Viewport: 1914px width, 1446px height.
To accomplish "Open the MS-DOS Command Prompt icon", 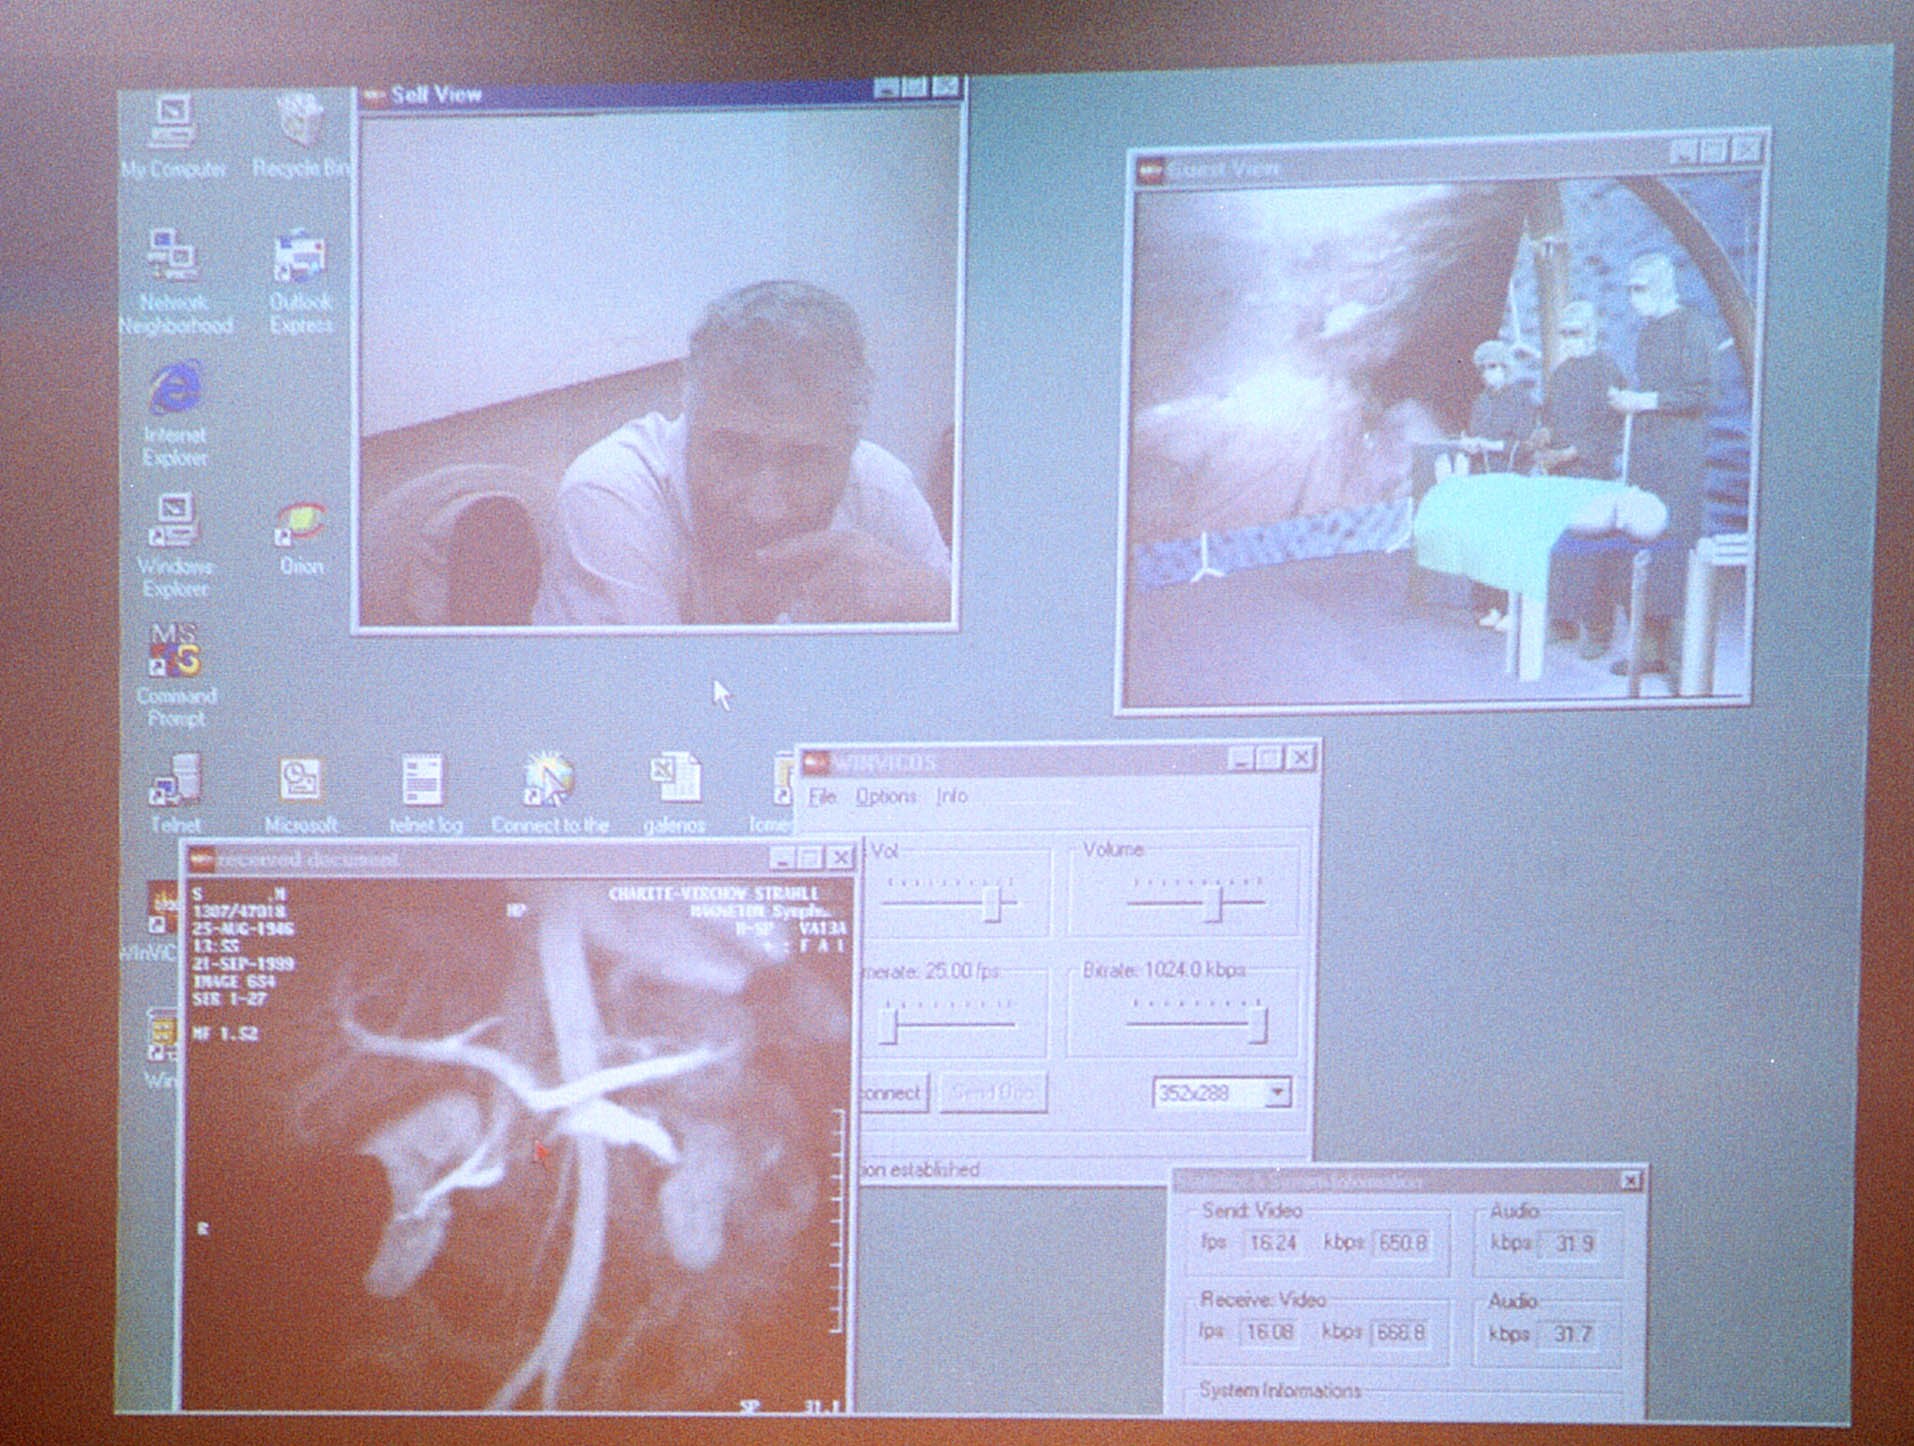I will (175, 675).
